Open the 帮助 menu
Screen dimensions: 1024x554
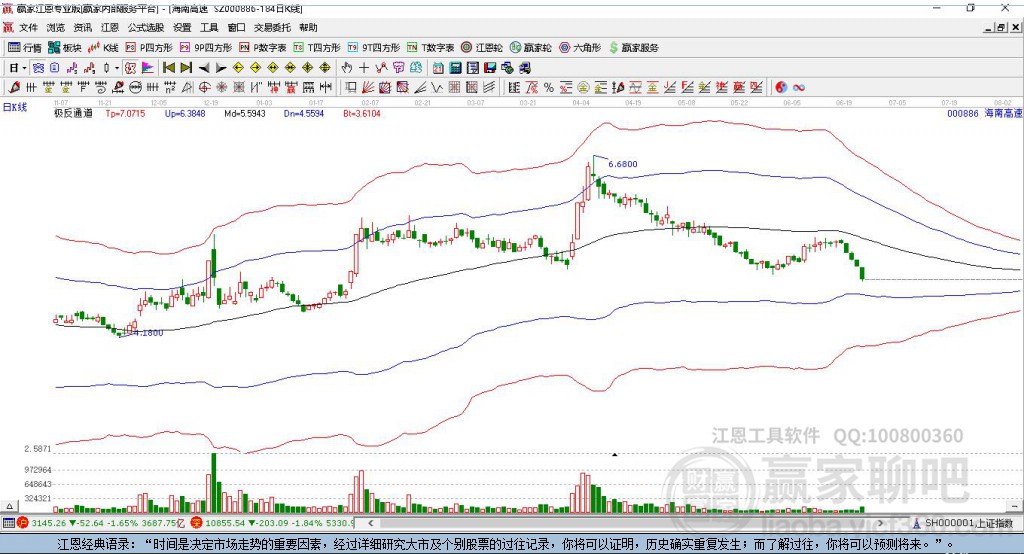pos(308,27)
